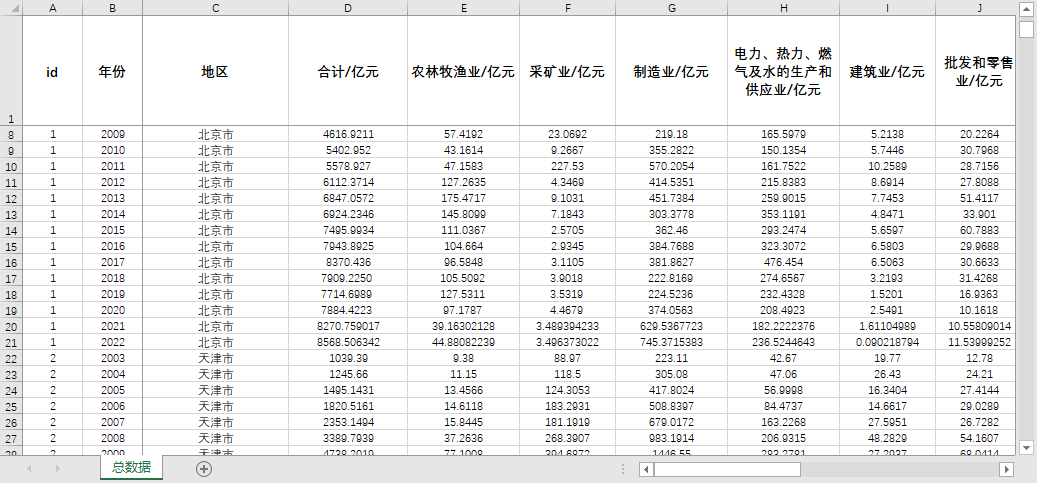Select cell with value 268.3907
Viewport: 1037px width, 483px height.
tap(567, 438)
